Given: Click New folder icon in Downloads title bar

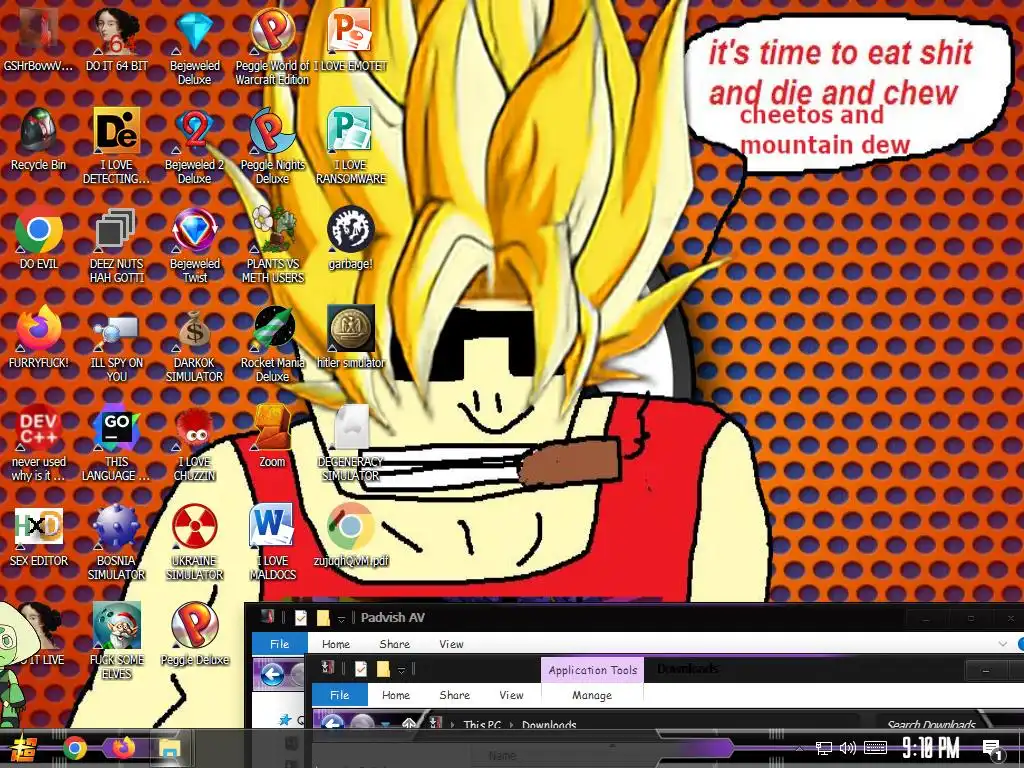Looking at the screenshot, I should click(383, 669).
